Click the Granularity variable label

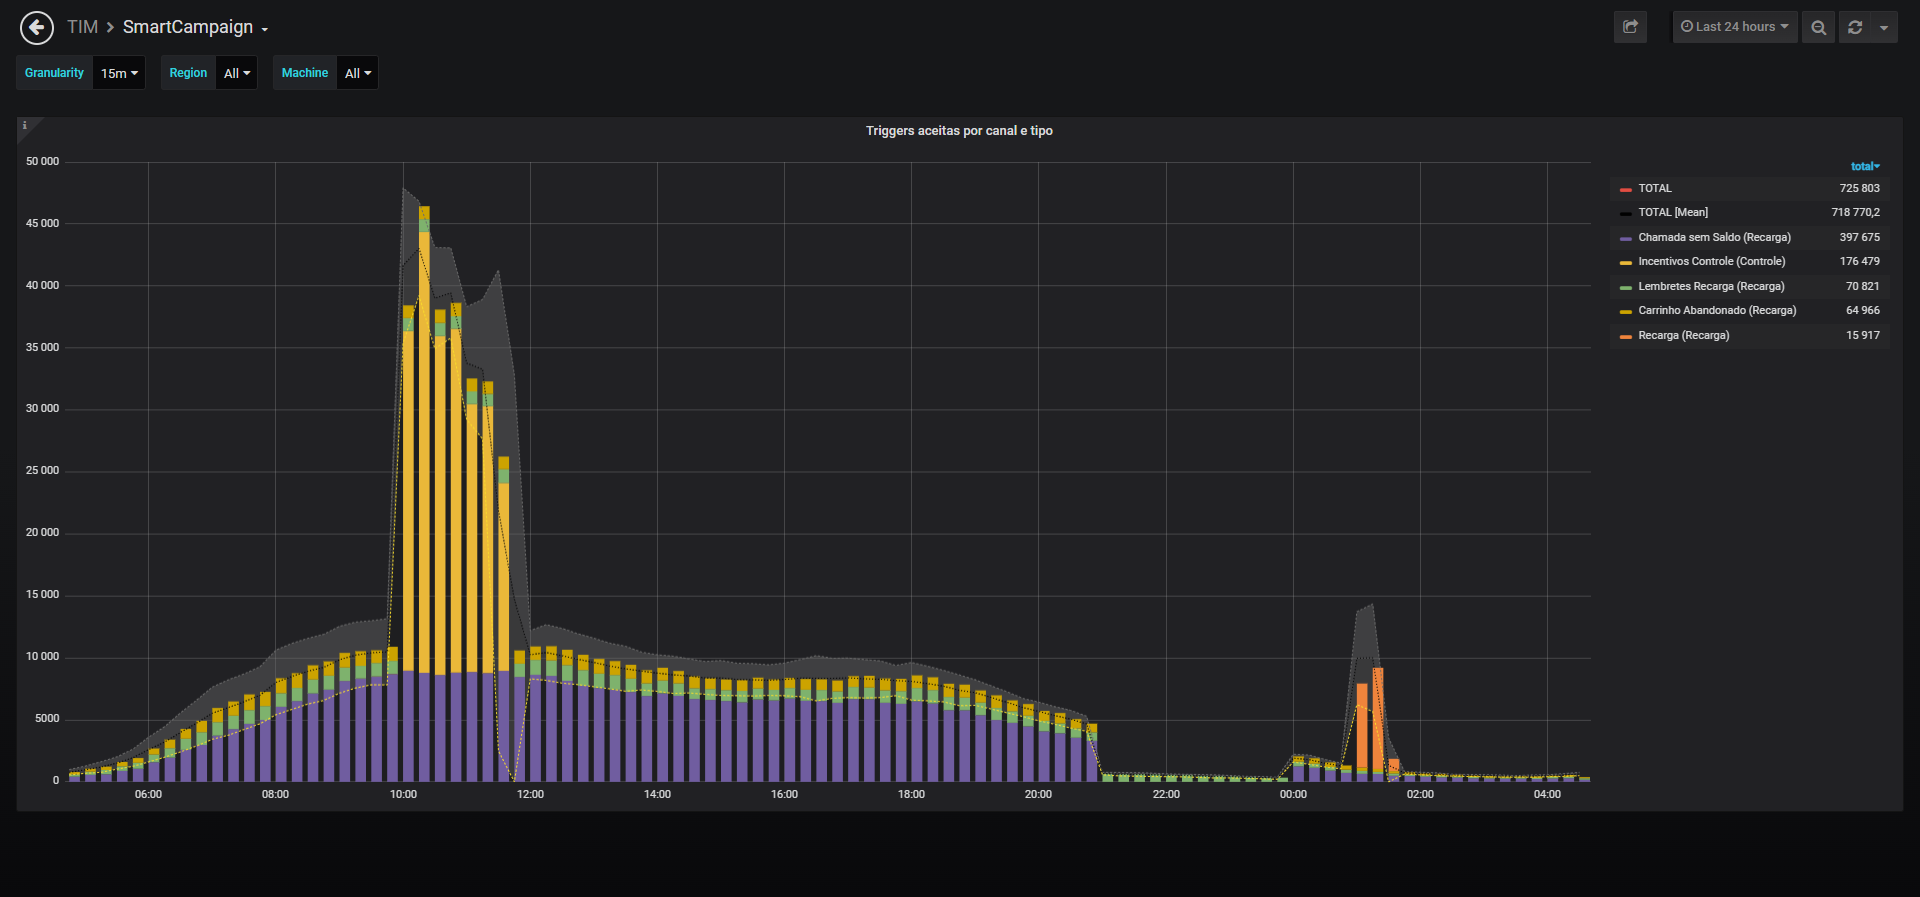pyautogui.click(x=54, y=73)
